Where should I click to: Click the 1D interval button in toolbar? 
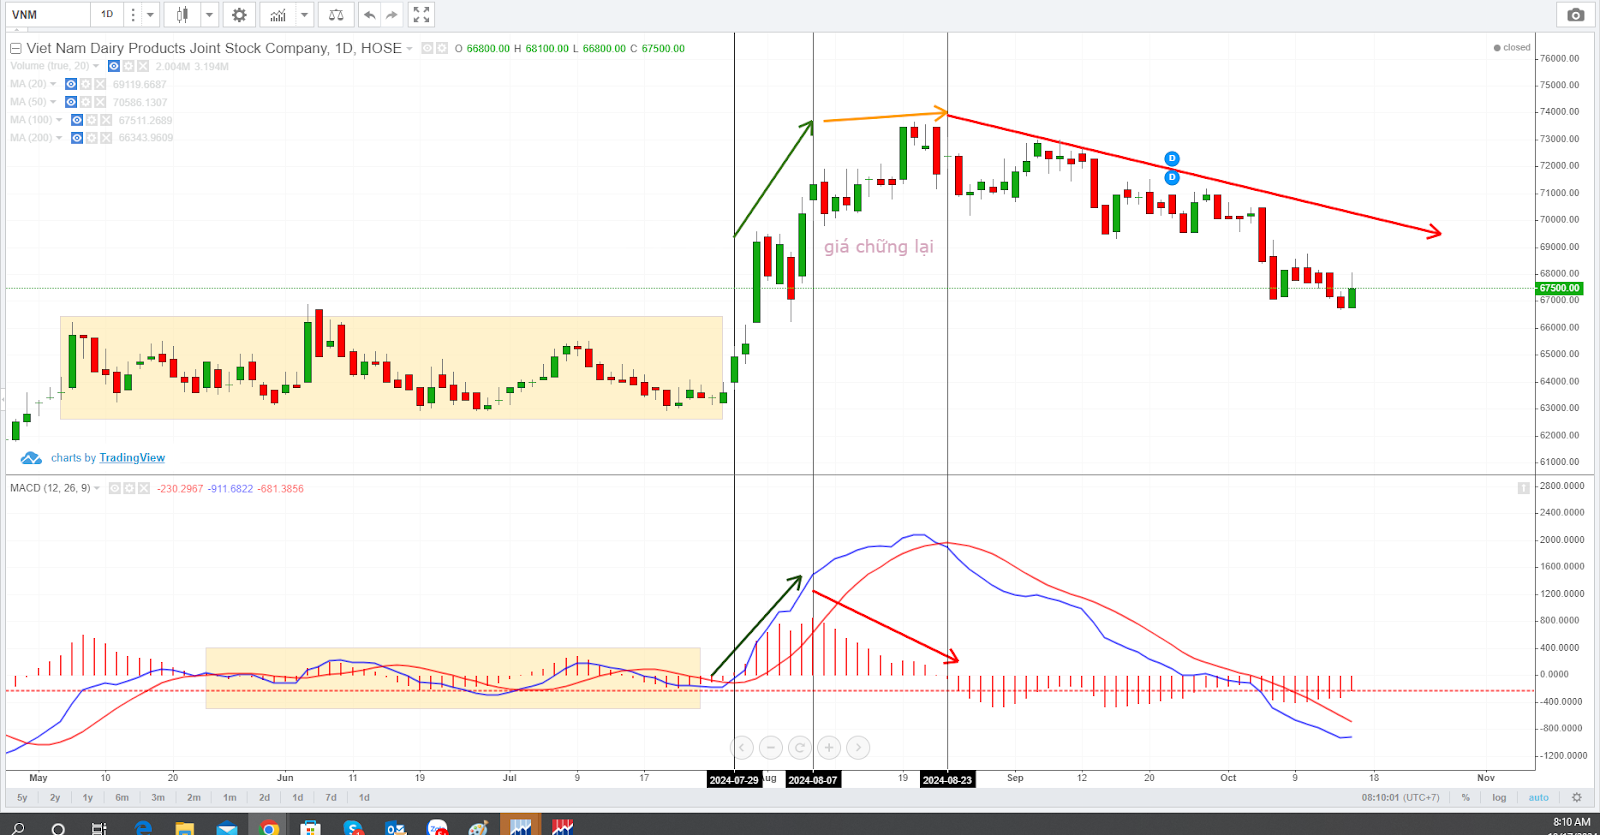107,15
